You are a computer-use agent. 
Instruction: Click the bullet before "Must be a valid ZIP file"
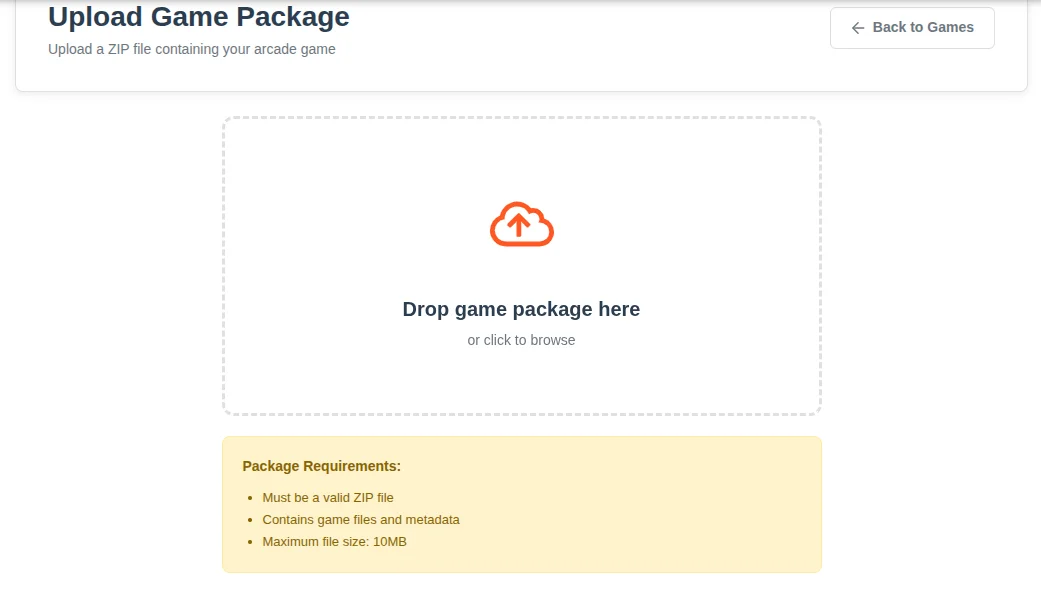[249, 498]
